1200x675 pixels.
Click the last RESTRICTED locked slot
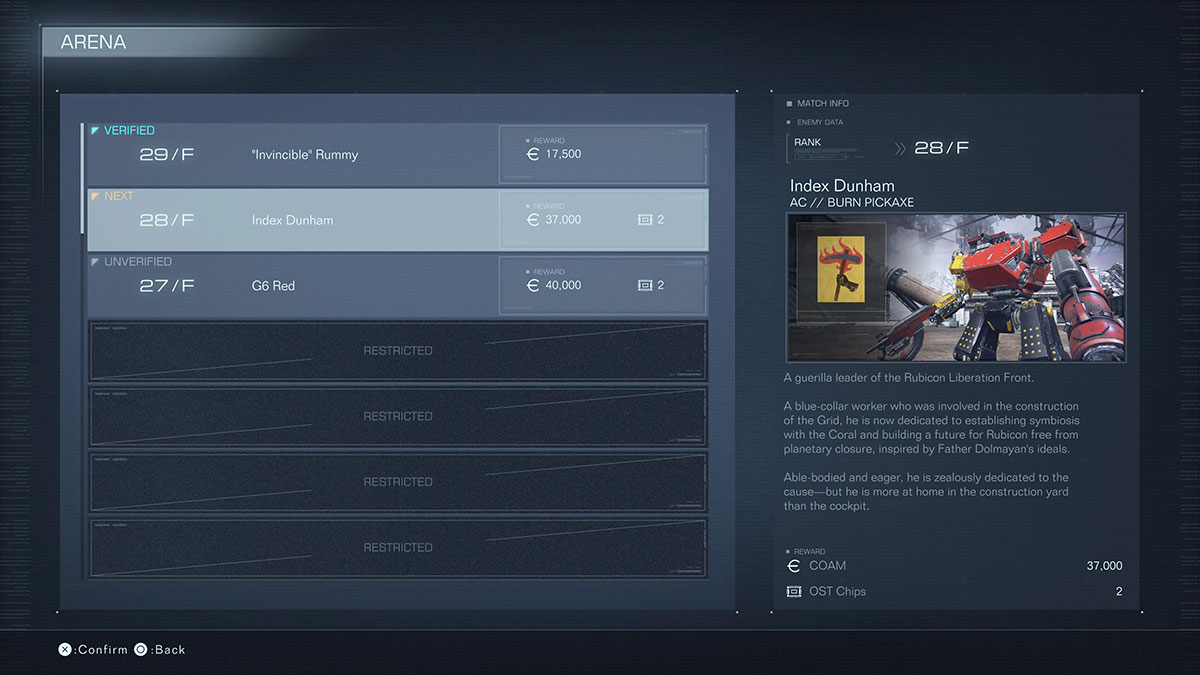tap(397, 548)
